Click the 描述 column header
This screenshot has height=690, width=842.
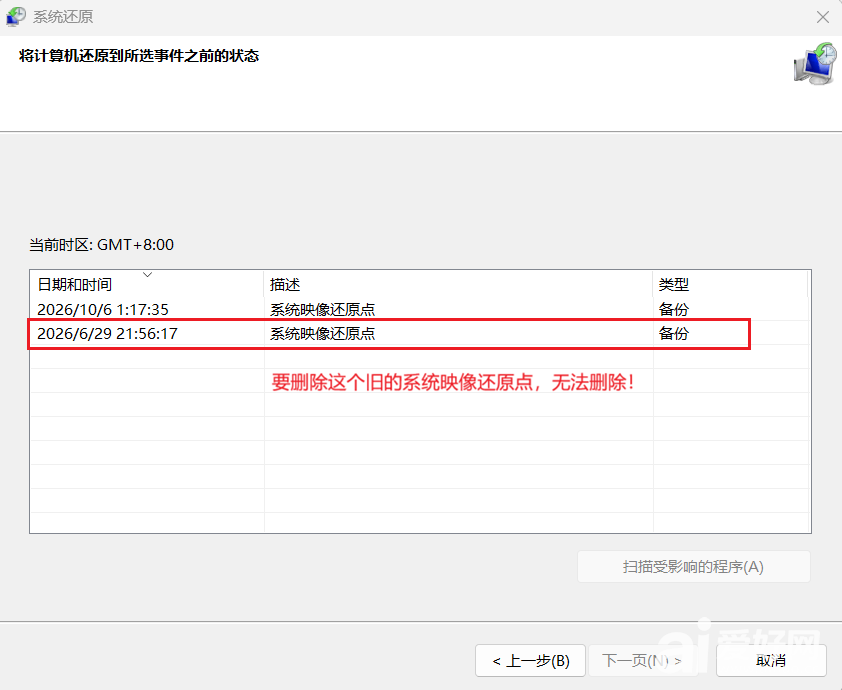pos(458,284)
